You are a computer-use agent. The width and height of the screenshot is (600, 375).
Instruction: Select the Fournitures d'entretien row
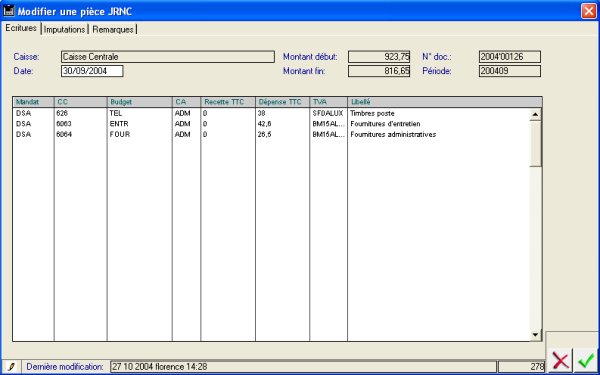pyautogui.click(x=271, y=124)
